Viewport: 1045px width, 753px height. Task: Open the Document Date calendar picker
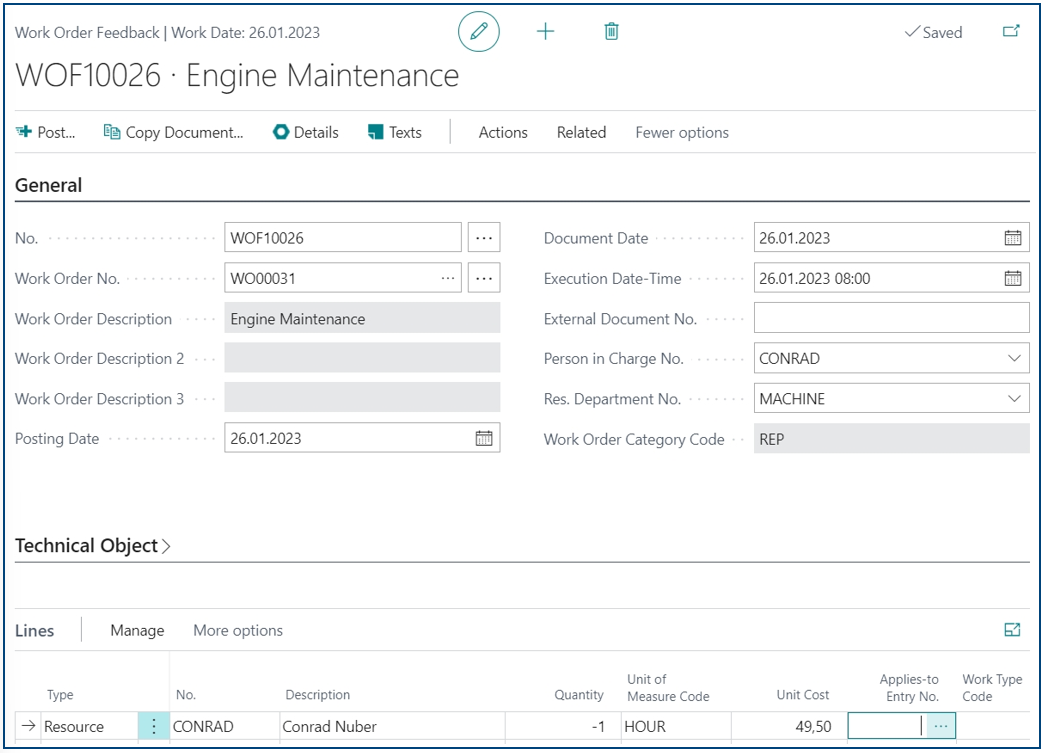pyautogui.click(x=1012, y=238)
